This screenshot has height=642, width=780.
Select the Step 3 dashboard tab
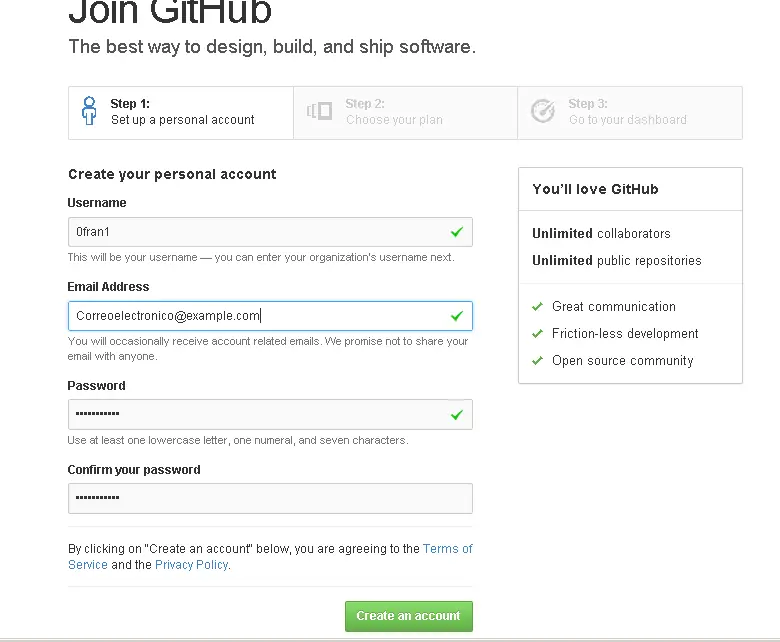pos(630,113)
